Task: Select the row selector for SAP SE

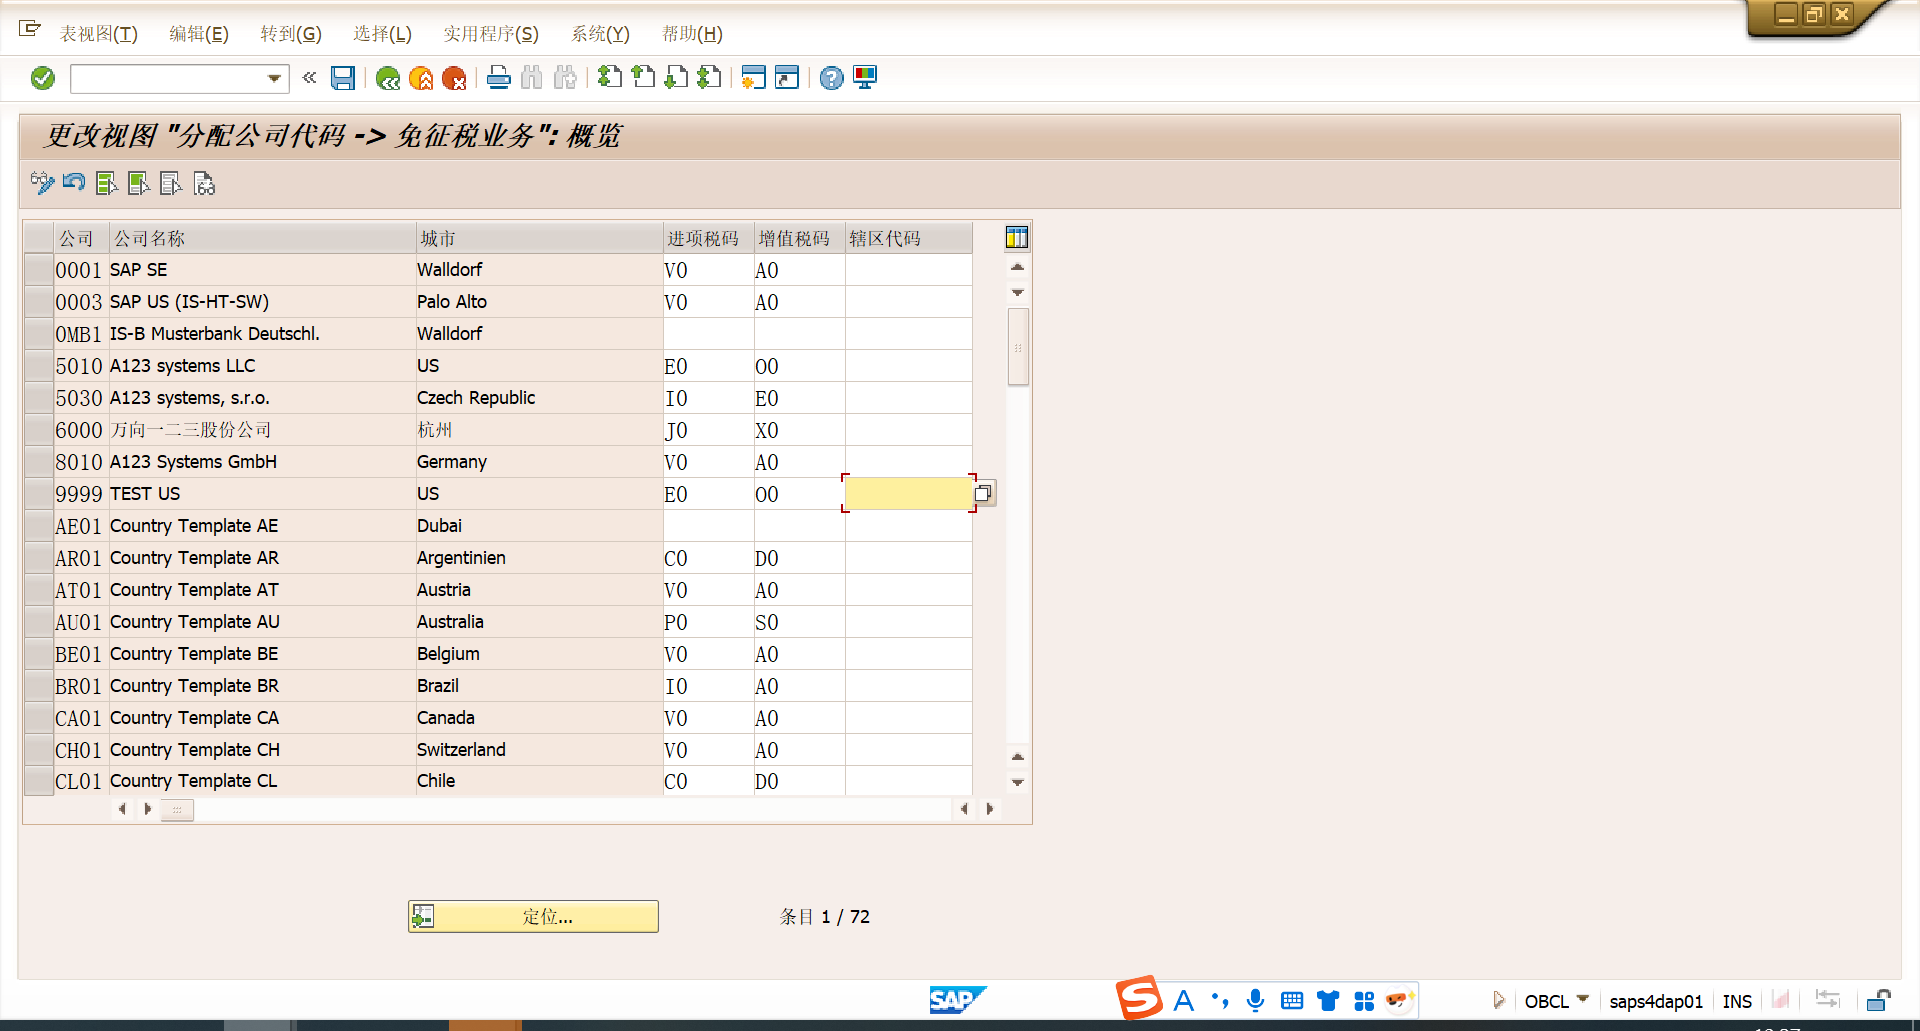Action: point(39,270)
